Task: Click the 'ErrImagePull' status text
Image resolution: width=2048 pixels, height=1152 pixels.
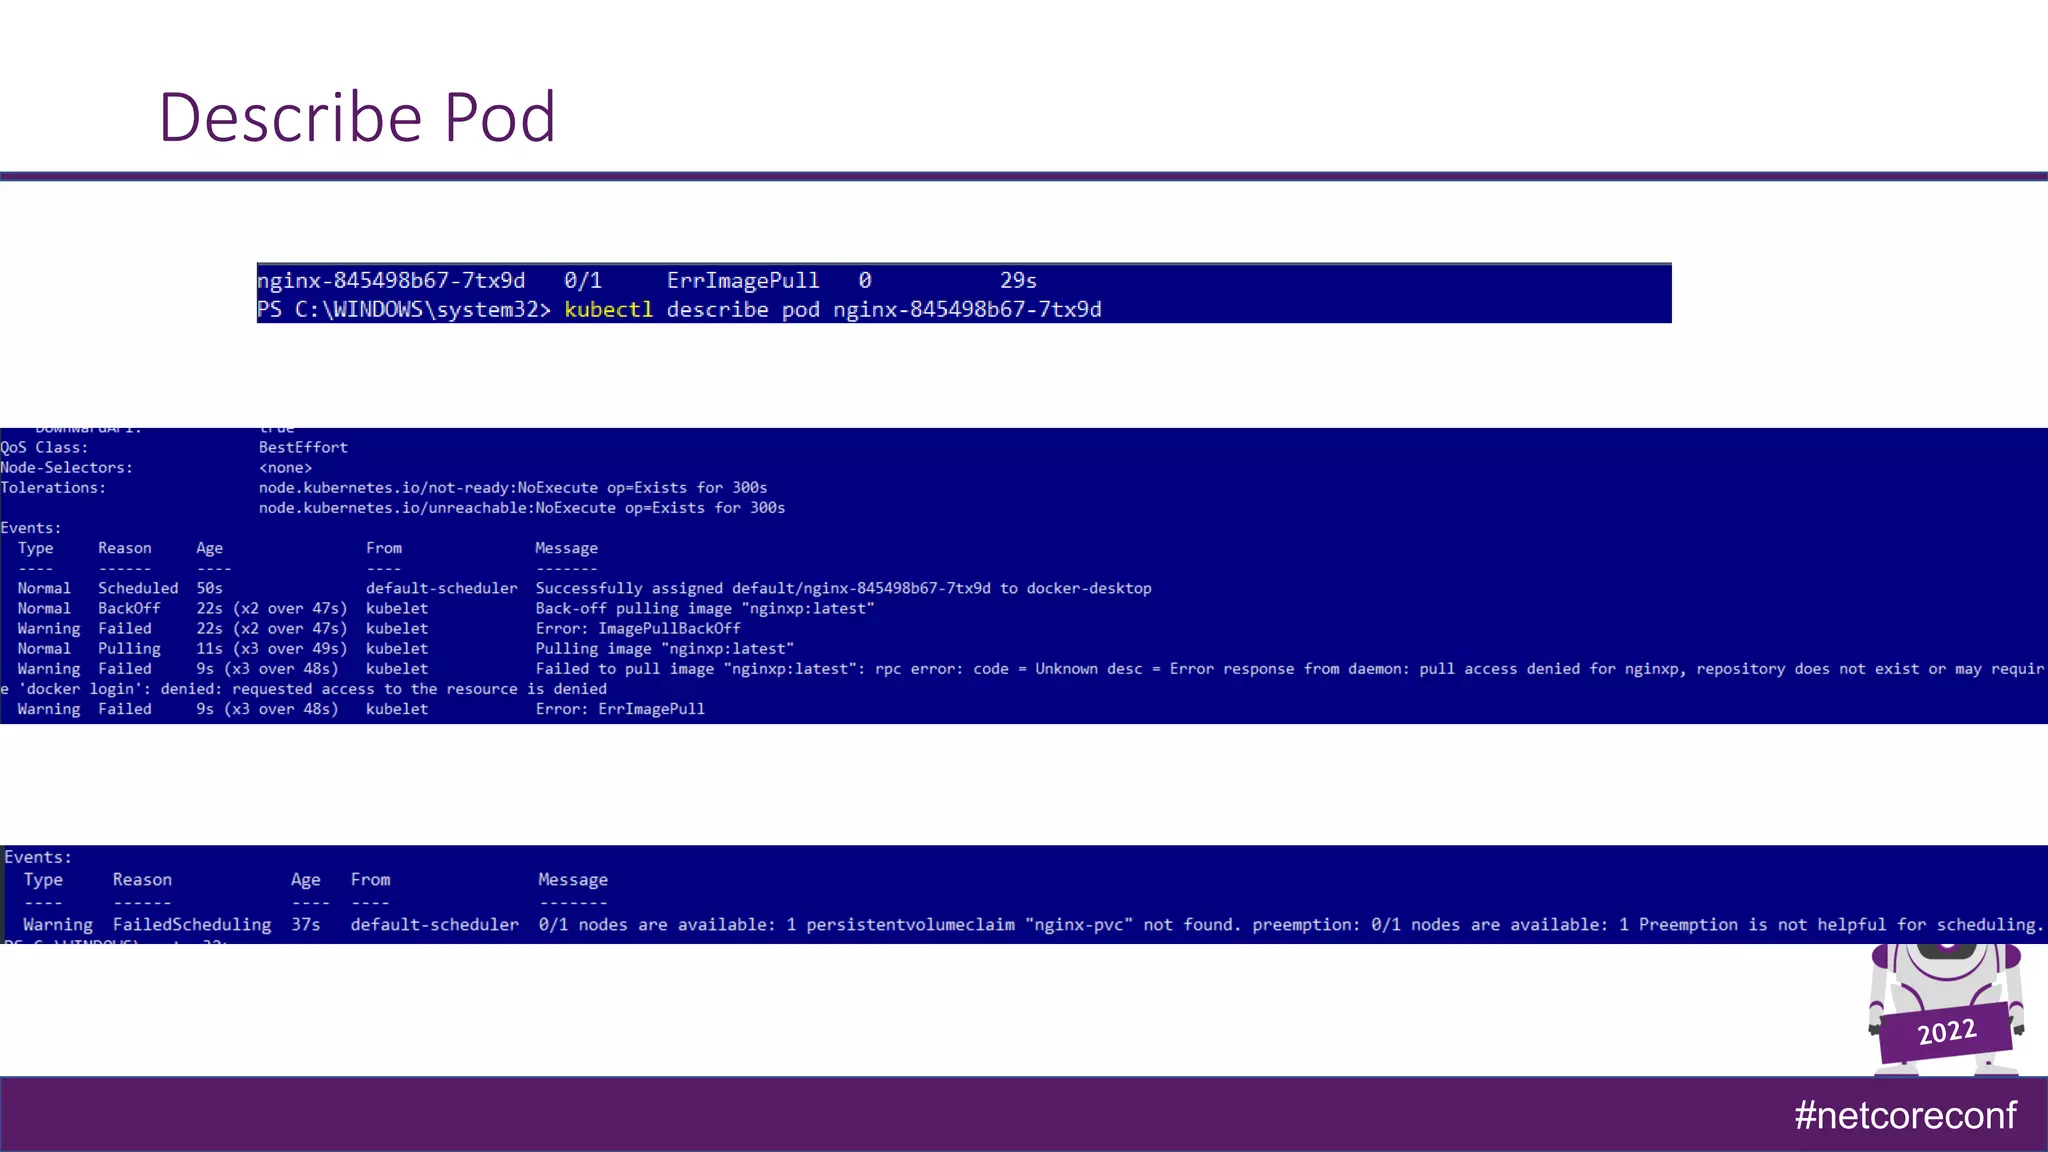Action: [x=743, y=281]
